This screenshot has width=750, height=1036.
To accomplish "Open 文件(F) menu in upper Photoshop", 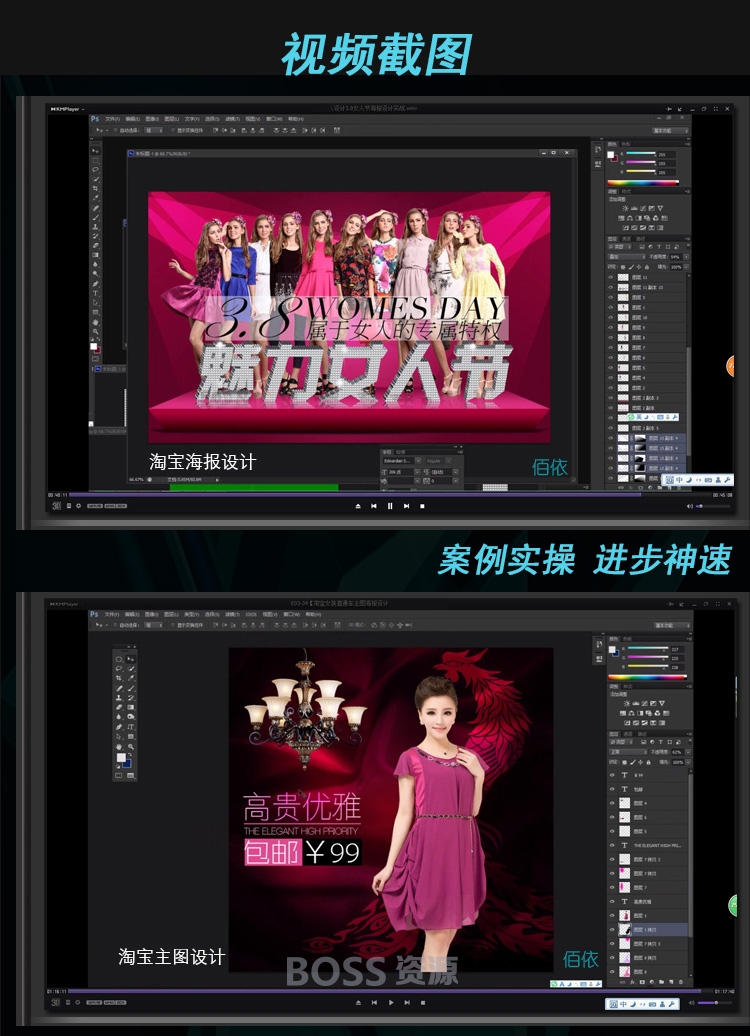I will 112,119.
